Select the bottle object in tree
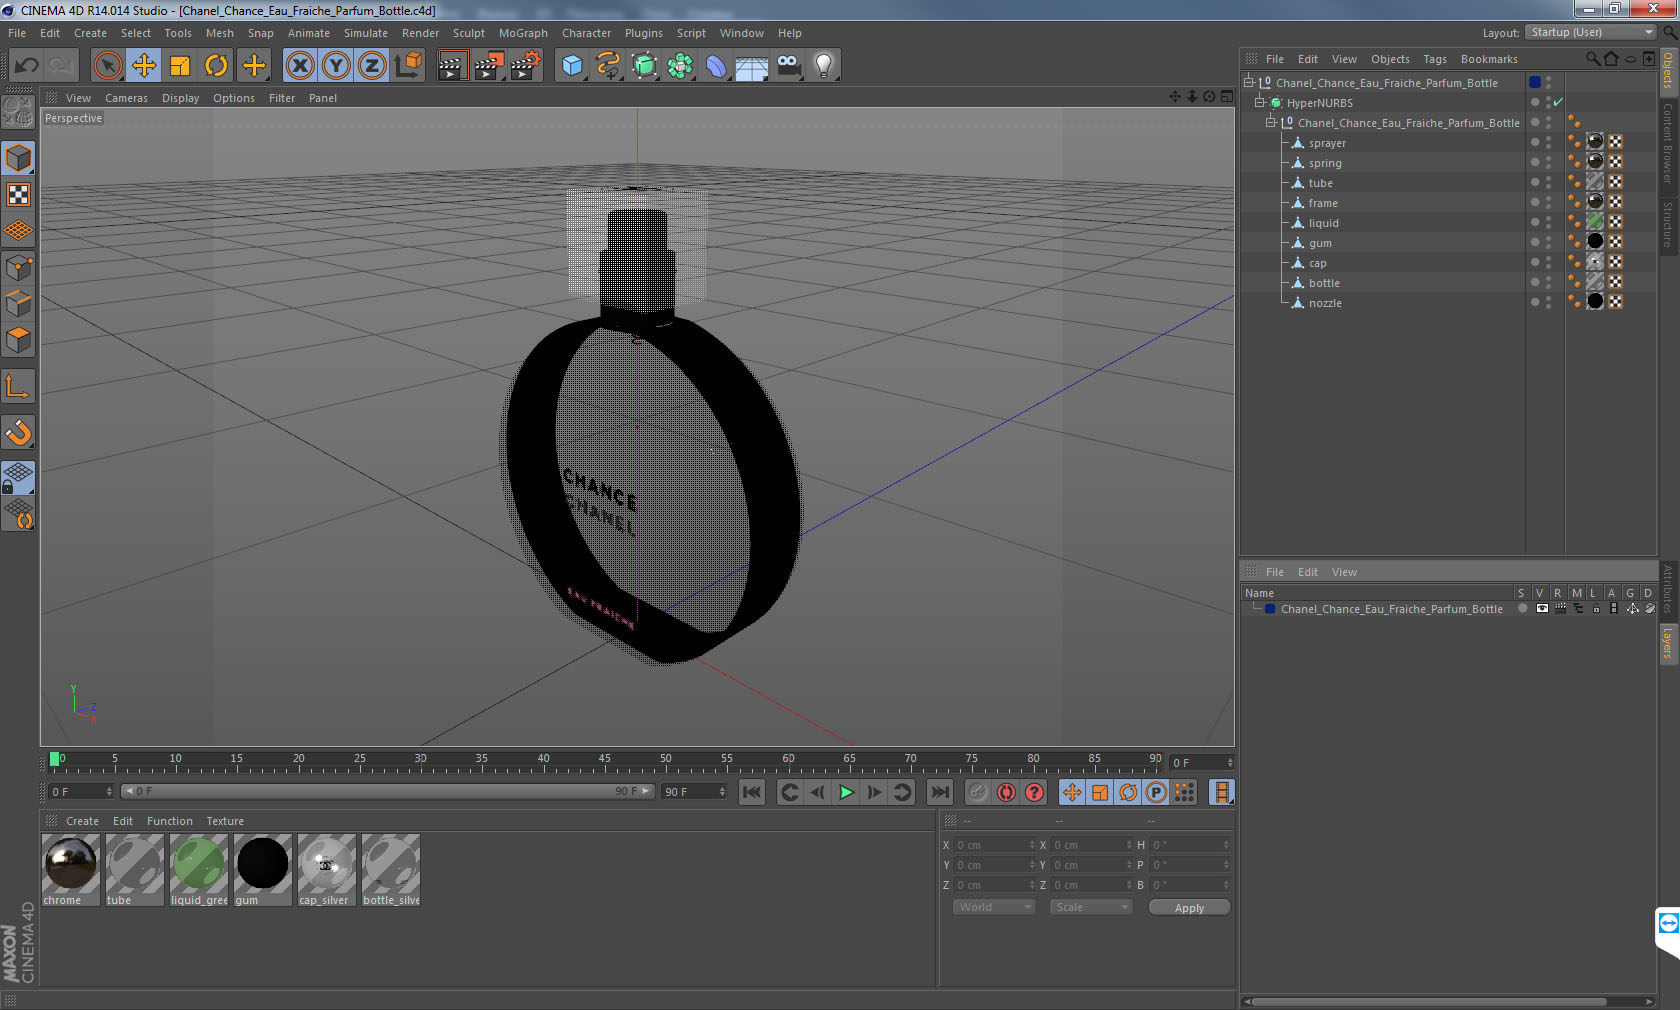This screenshot has width=1680, height=1010. pyautogui.click(x=1324, y=283)
